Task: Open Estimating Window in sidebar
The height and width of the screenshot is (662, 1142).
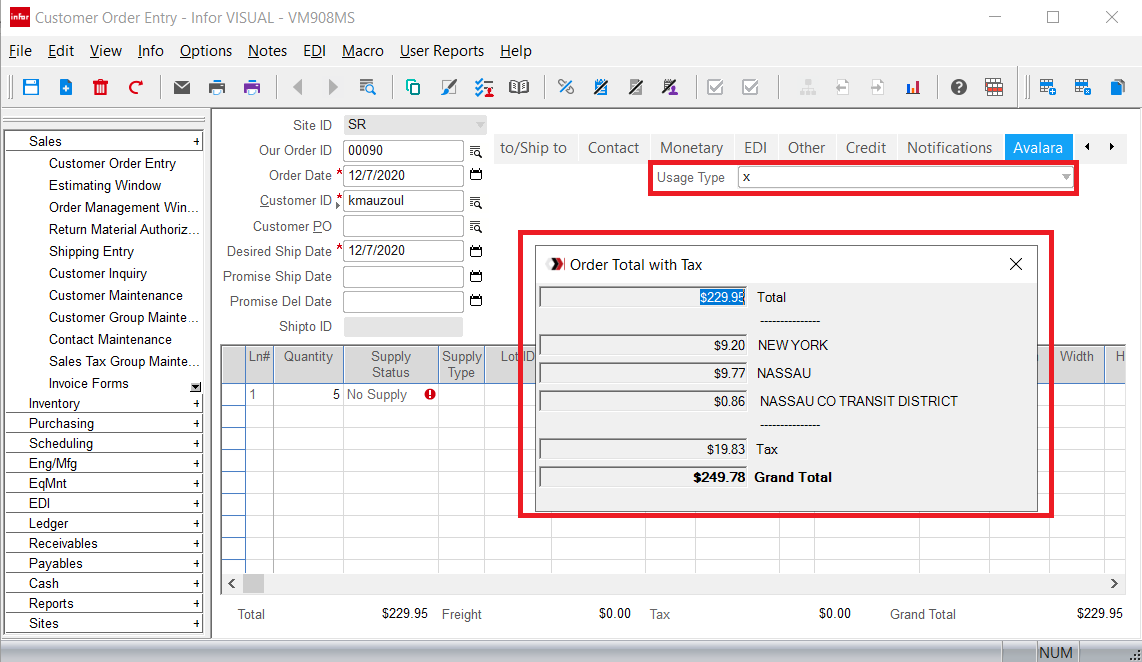Action: click(x=105, y=186)
